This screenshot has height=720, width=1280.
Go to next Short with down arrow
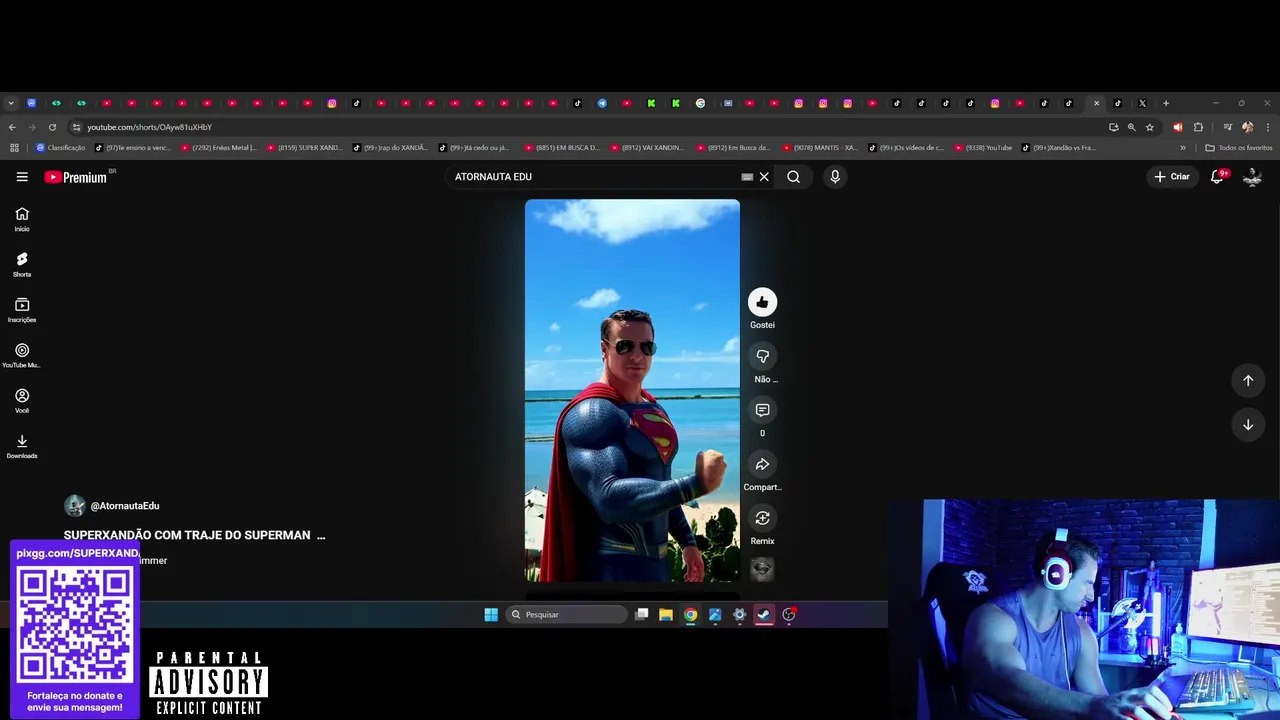click(1248, 424)
